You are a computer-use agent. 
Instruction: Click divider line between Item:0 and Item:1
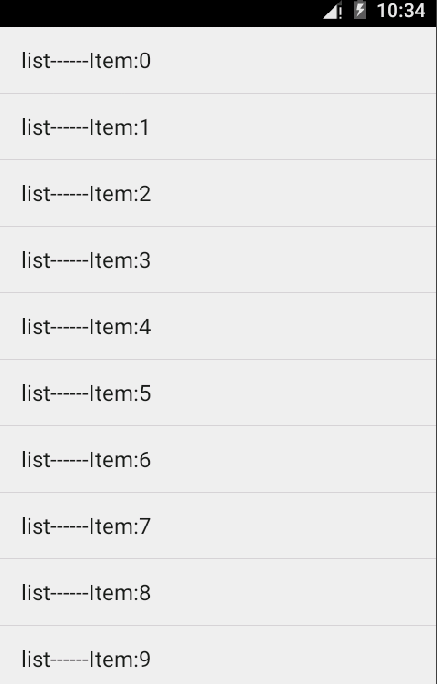pyautogui.click(x=218, y=93)
